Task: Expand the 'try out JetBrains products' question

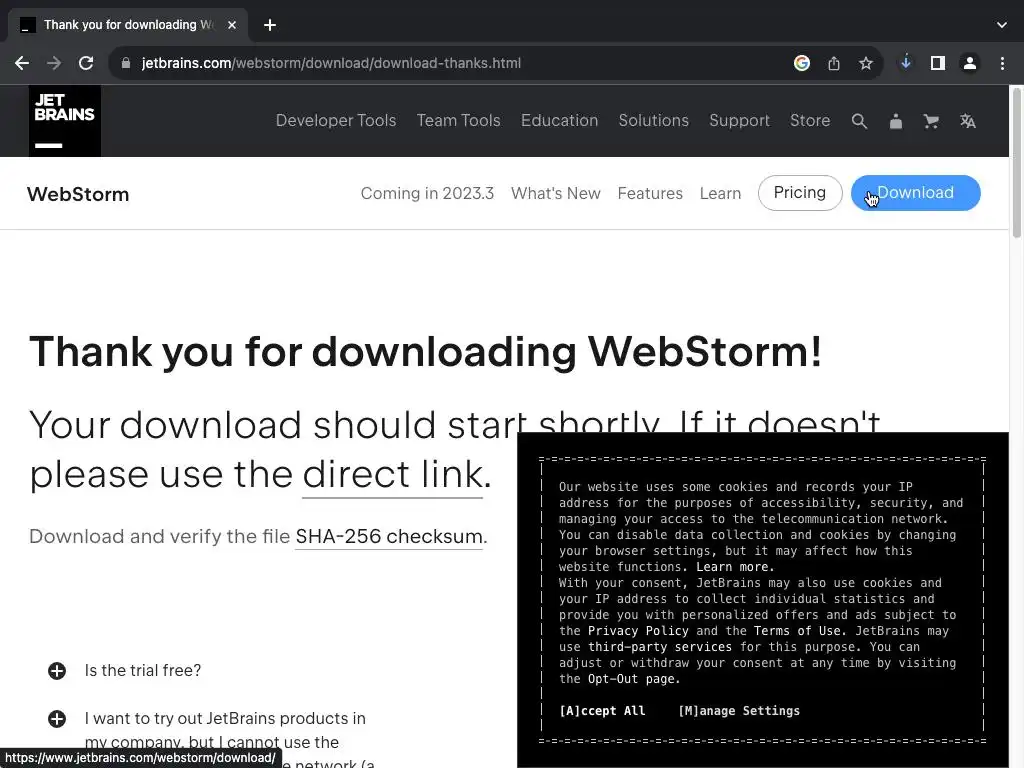Action: pos(57,719)
